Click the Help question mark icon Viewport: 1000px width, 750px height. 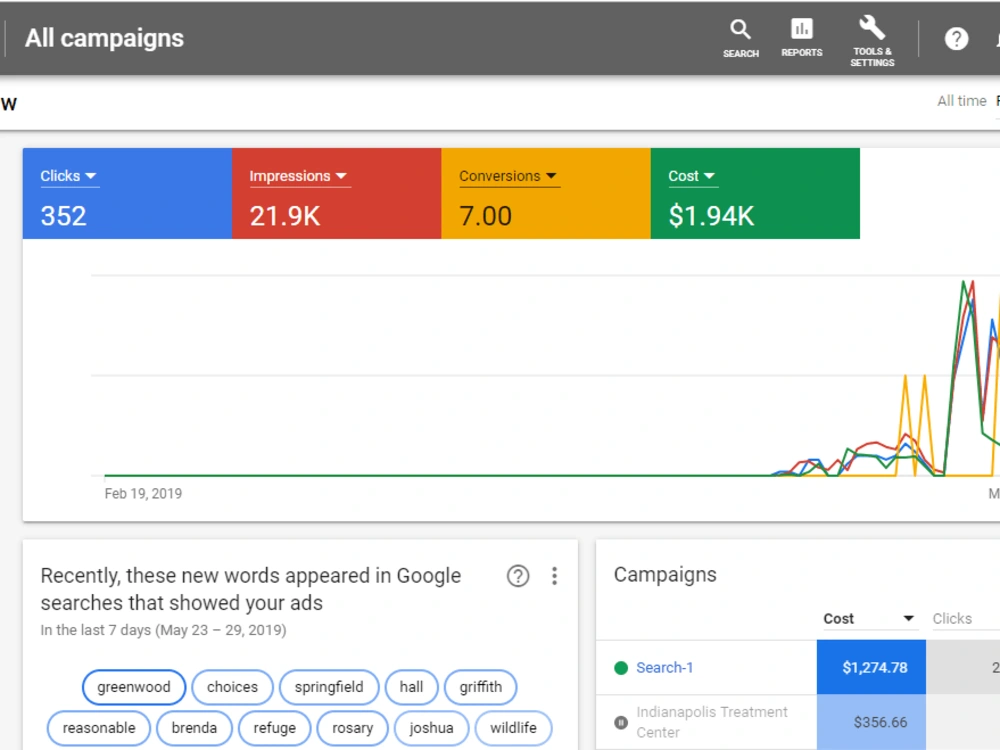coord(956,39)
